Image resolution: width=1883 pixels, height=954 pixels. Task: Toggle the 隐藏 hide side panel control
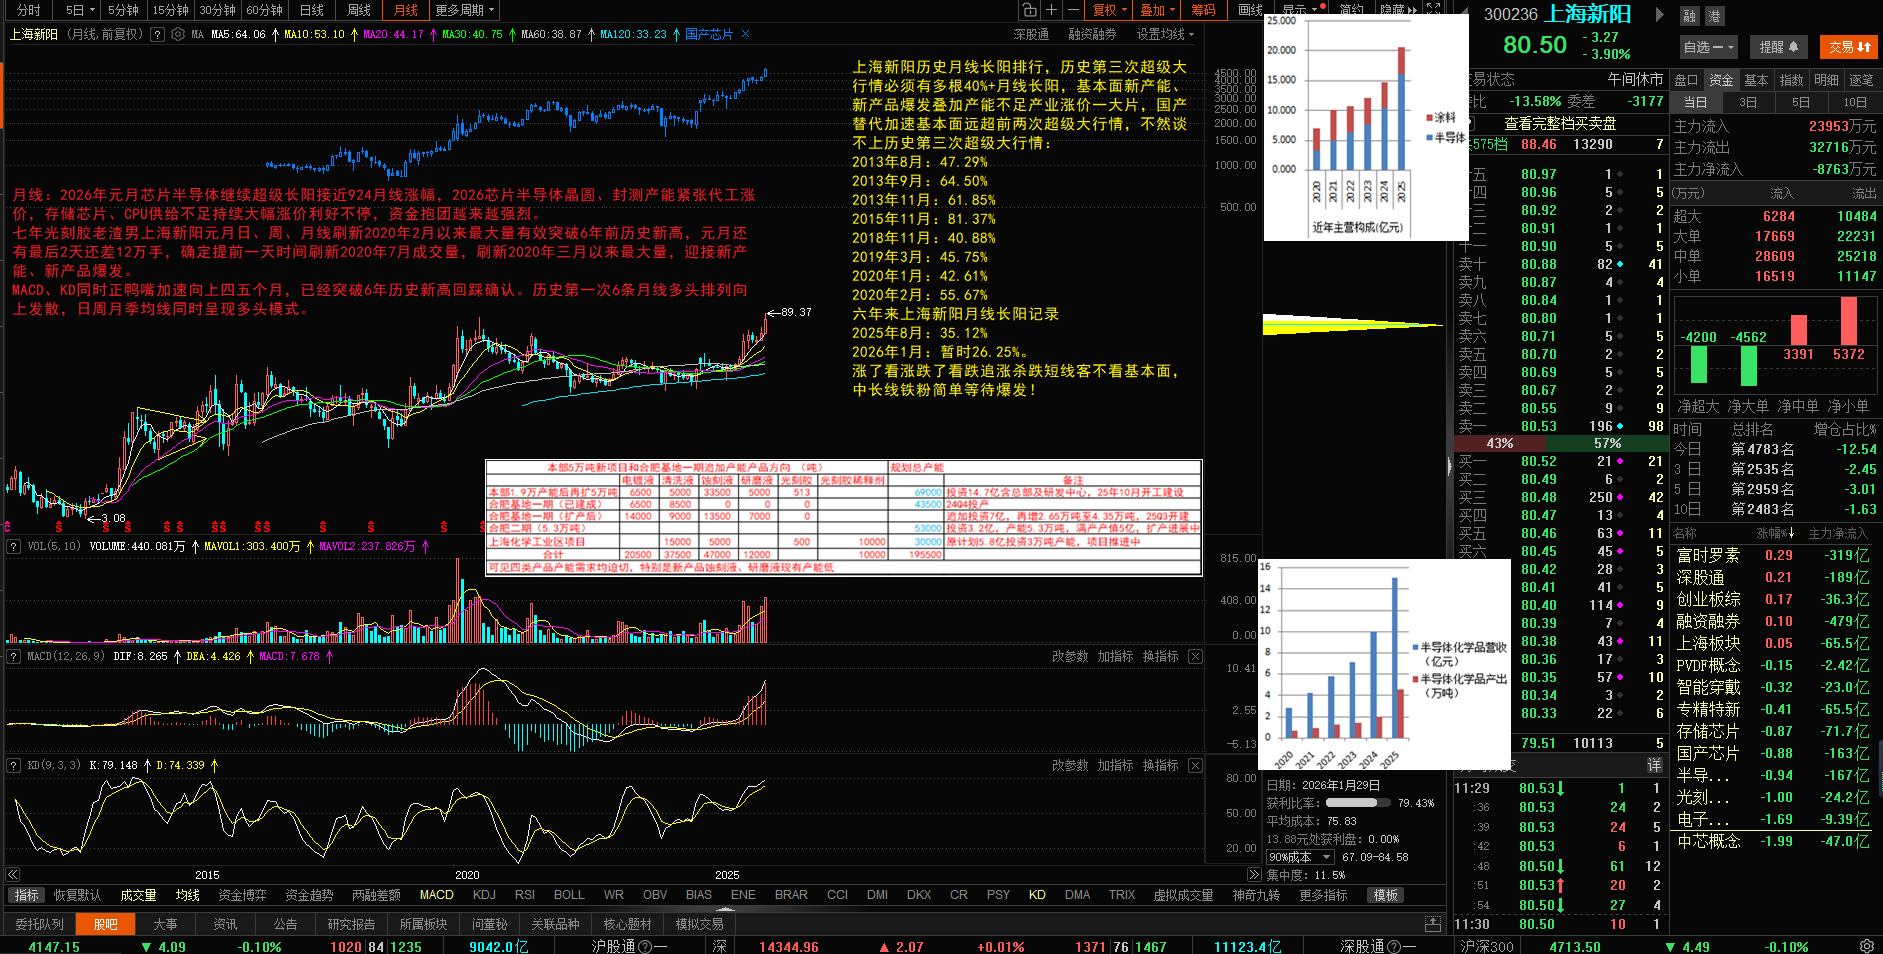(x=1398, y=10)
